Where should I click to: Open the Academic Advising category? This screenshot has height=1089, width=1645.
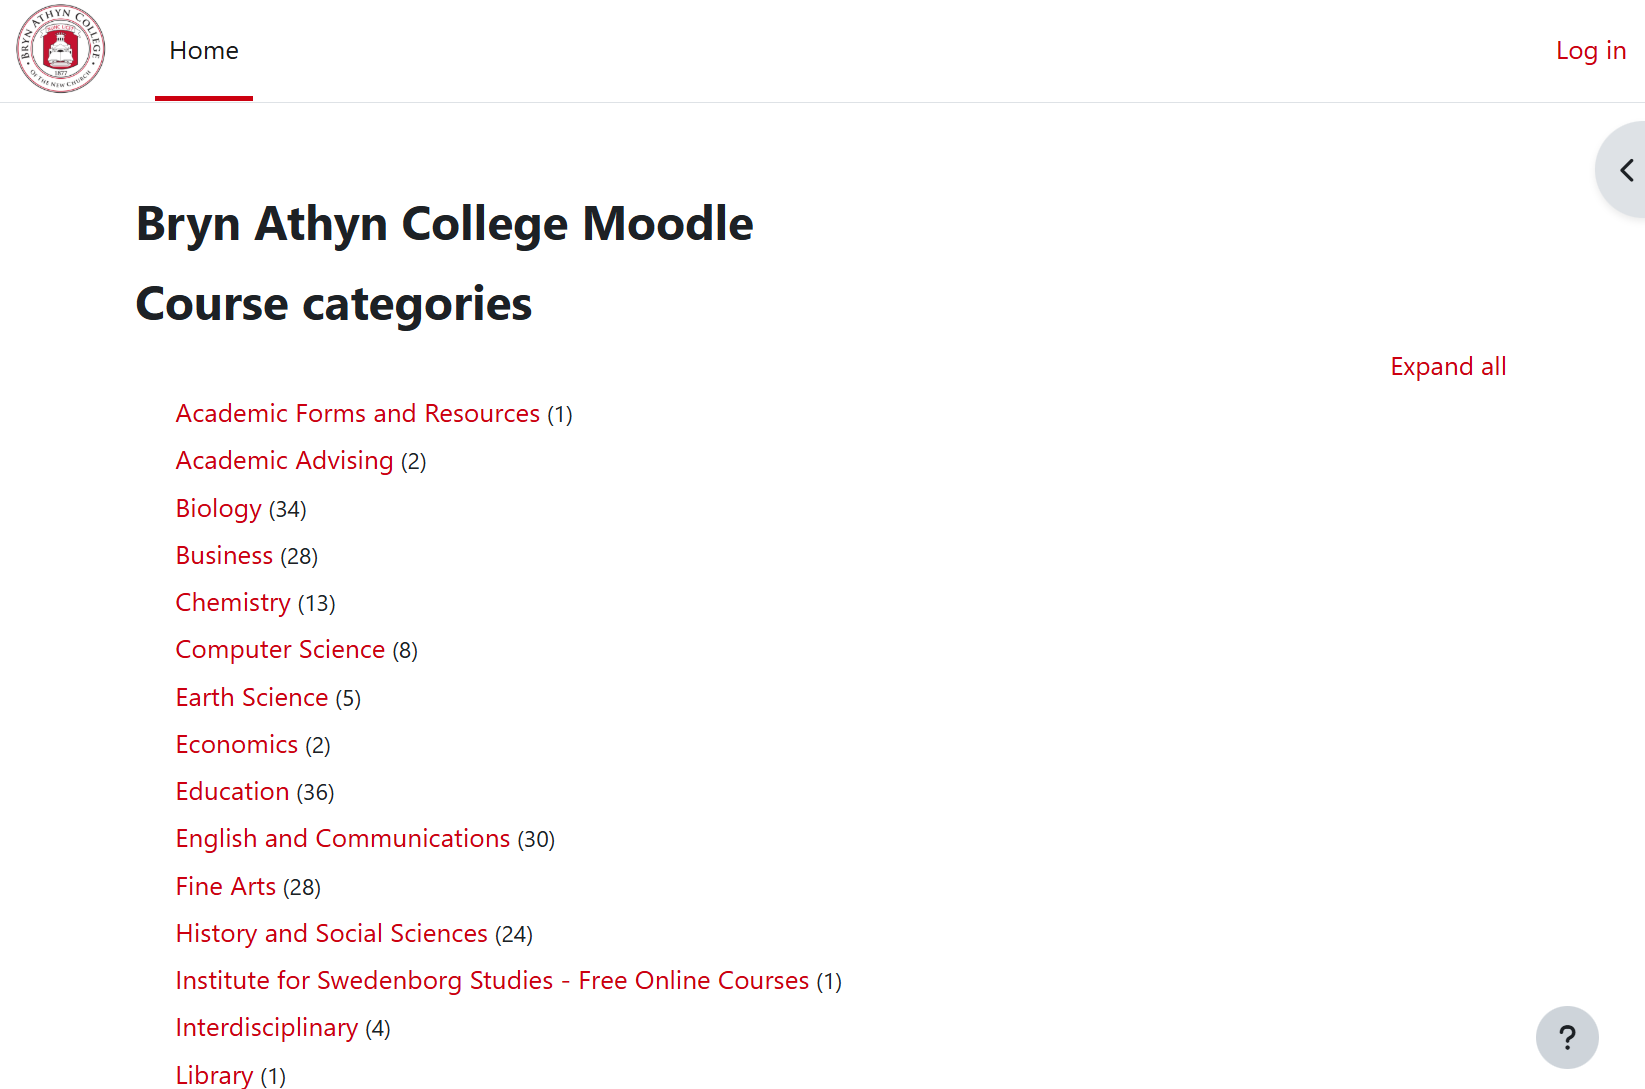click(x=285, y=460)
